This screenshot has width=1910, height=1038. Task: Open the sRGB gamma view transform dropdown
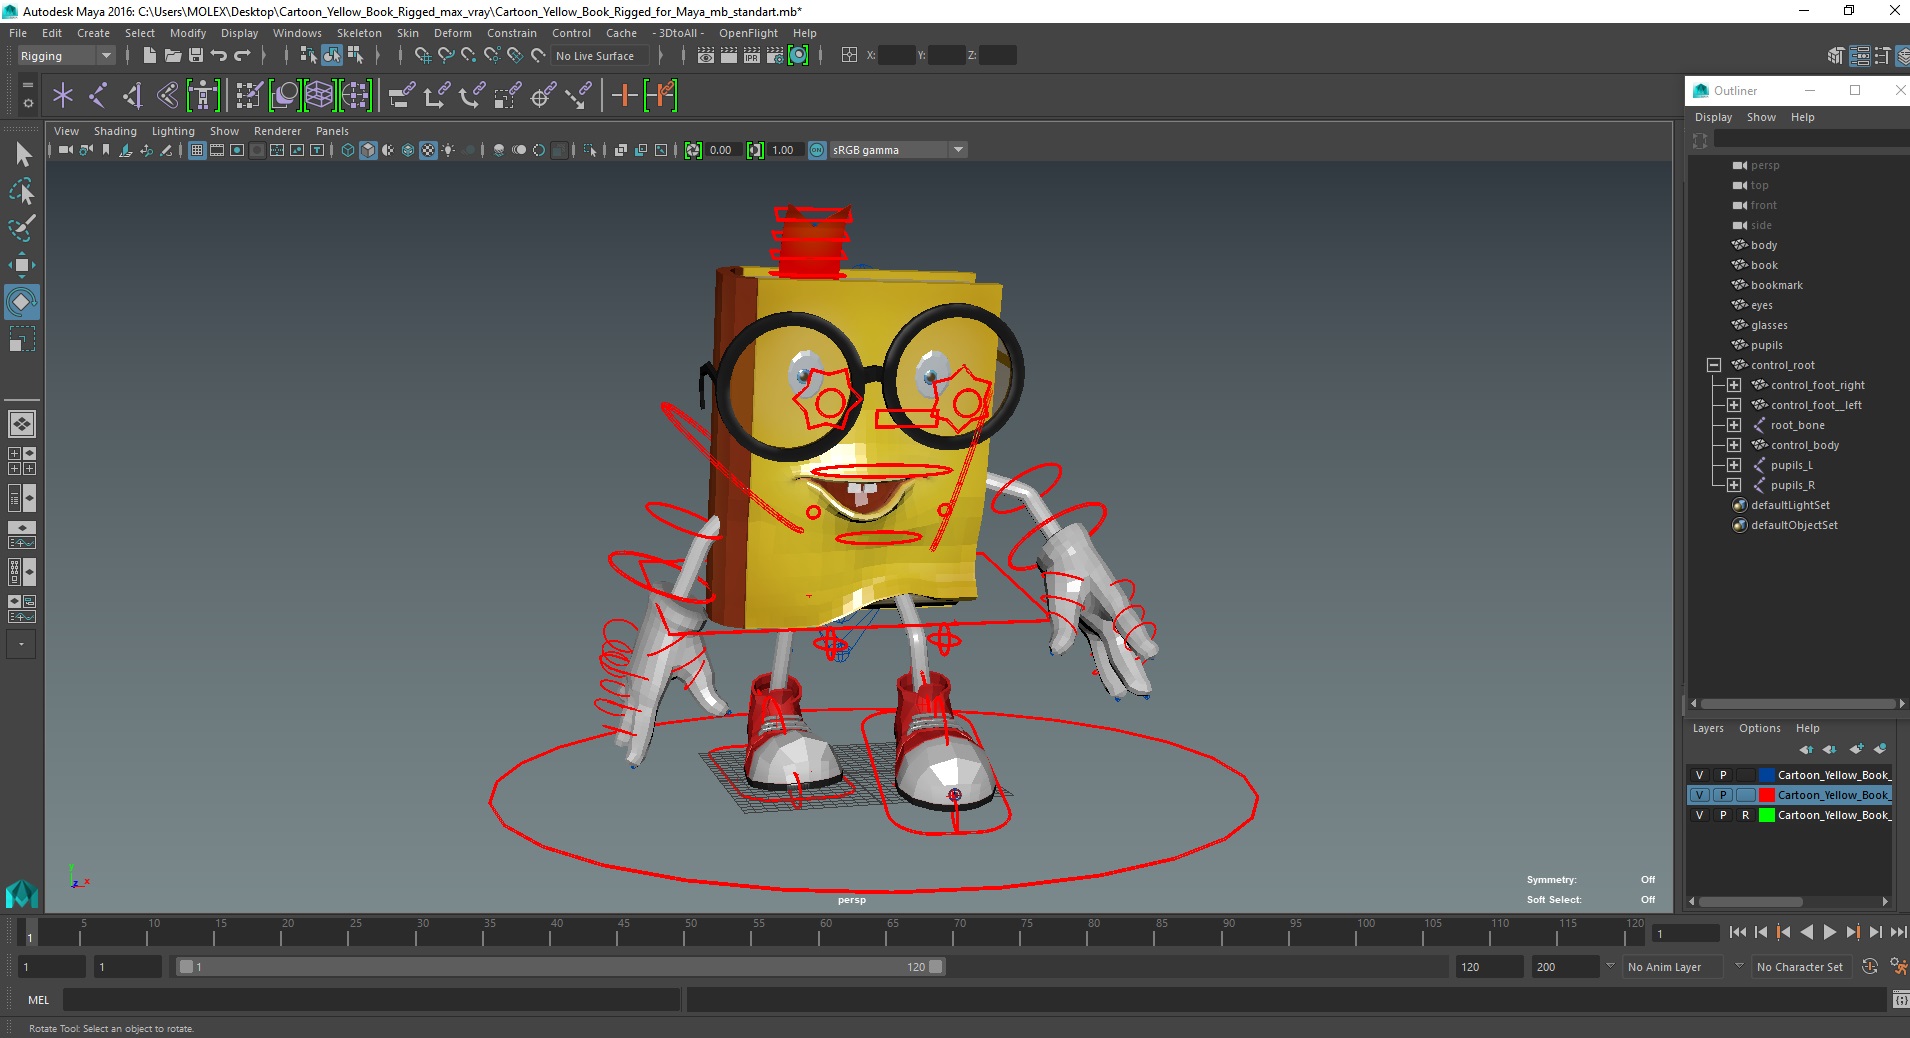tap(898, 150)
